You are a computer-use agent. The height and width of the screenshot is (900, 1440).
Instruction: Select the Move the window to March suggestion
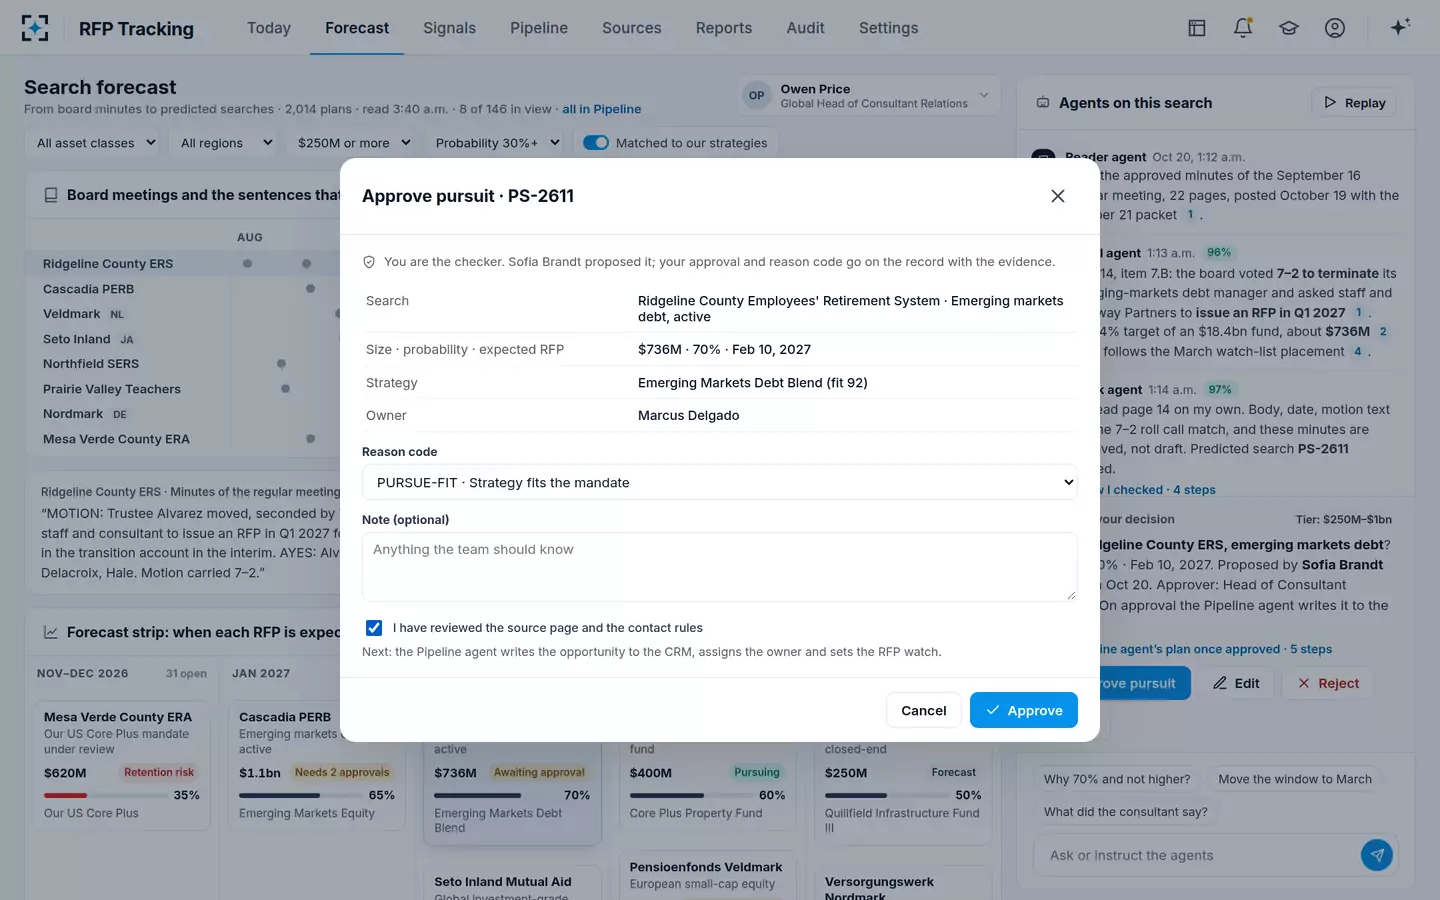click(x=1295, y=779)
